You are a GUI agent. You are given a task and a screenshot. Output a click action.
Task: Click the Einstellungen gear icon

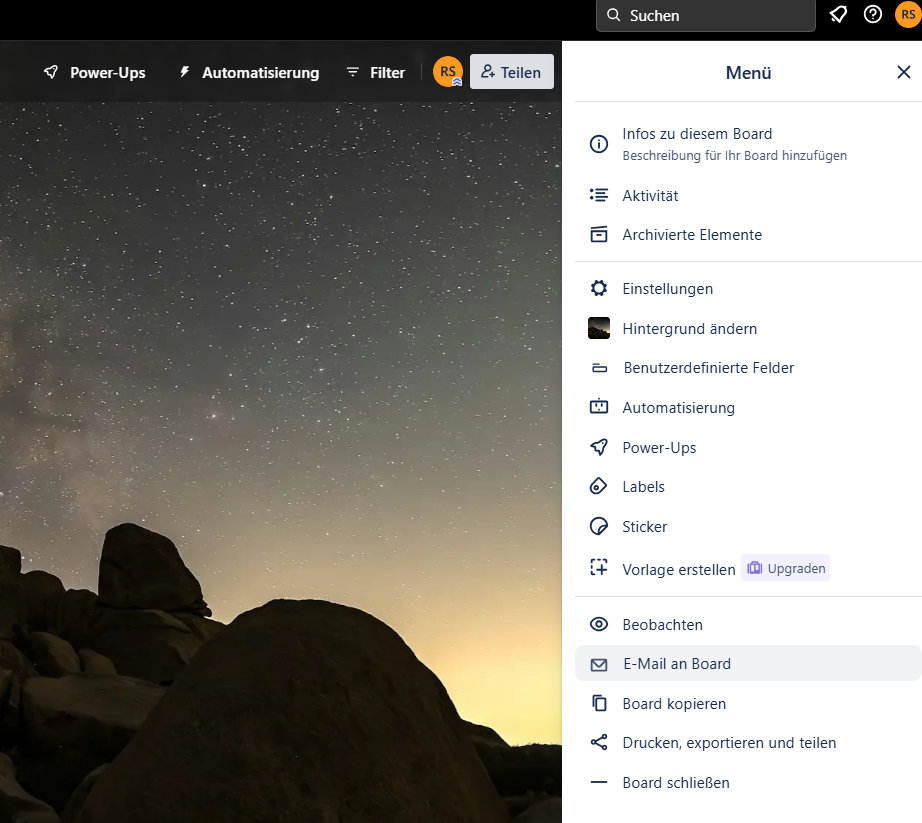[599, 289]
